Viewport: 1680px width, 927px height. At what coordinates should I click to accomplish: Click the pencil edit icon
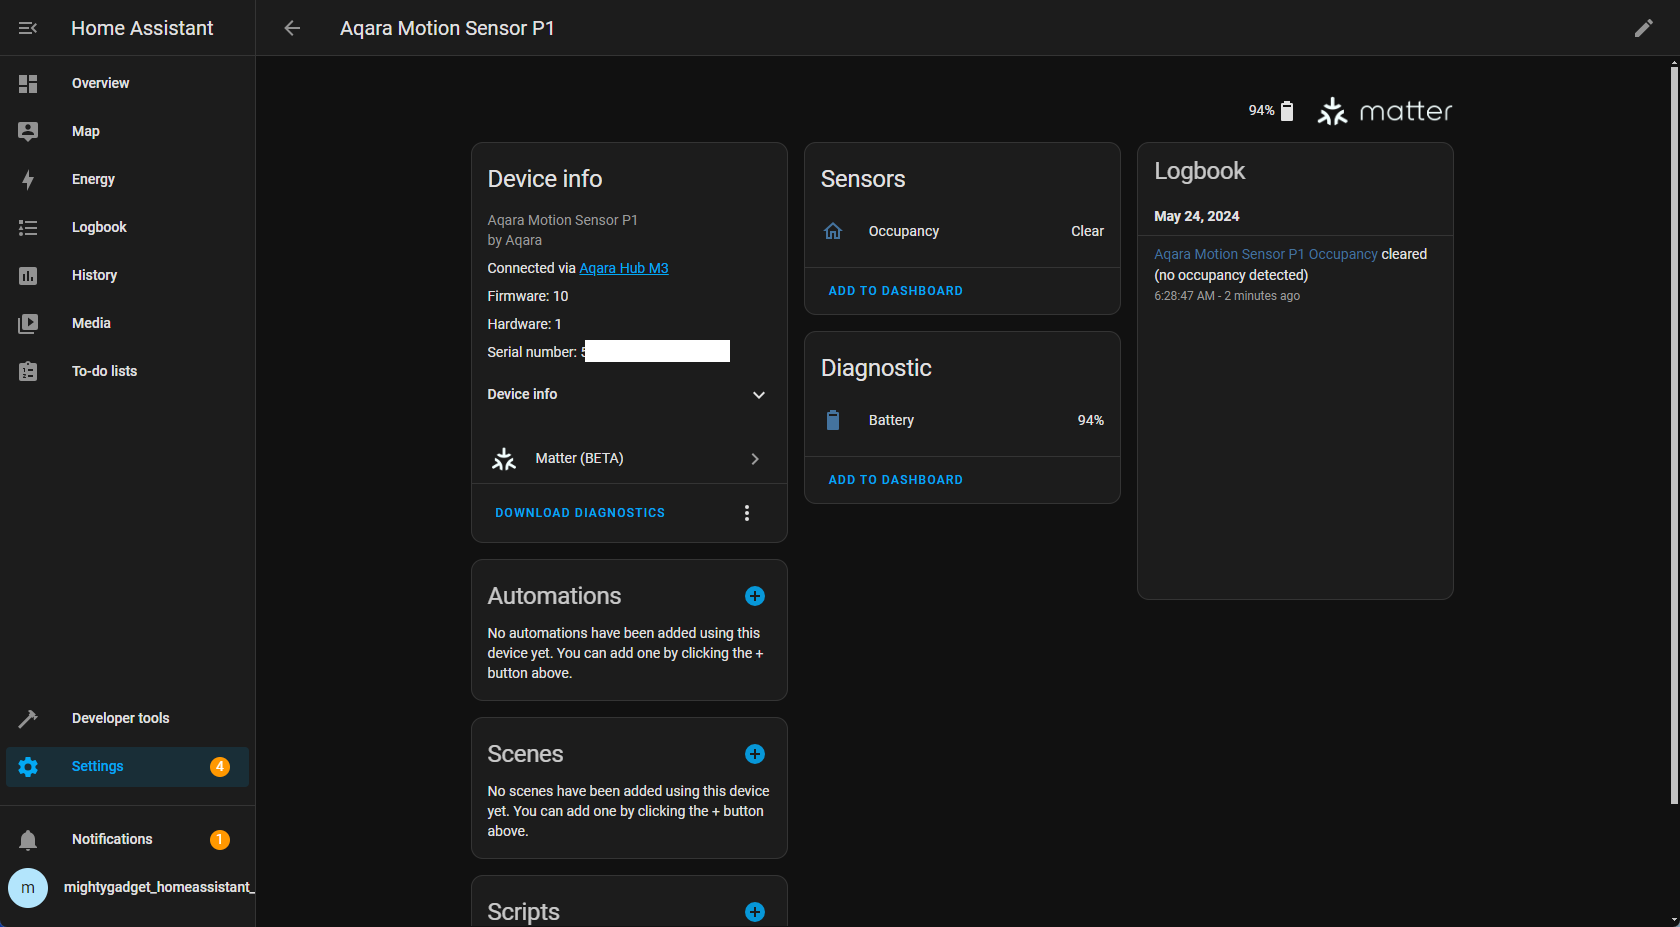[1643, 28]
